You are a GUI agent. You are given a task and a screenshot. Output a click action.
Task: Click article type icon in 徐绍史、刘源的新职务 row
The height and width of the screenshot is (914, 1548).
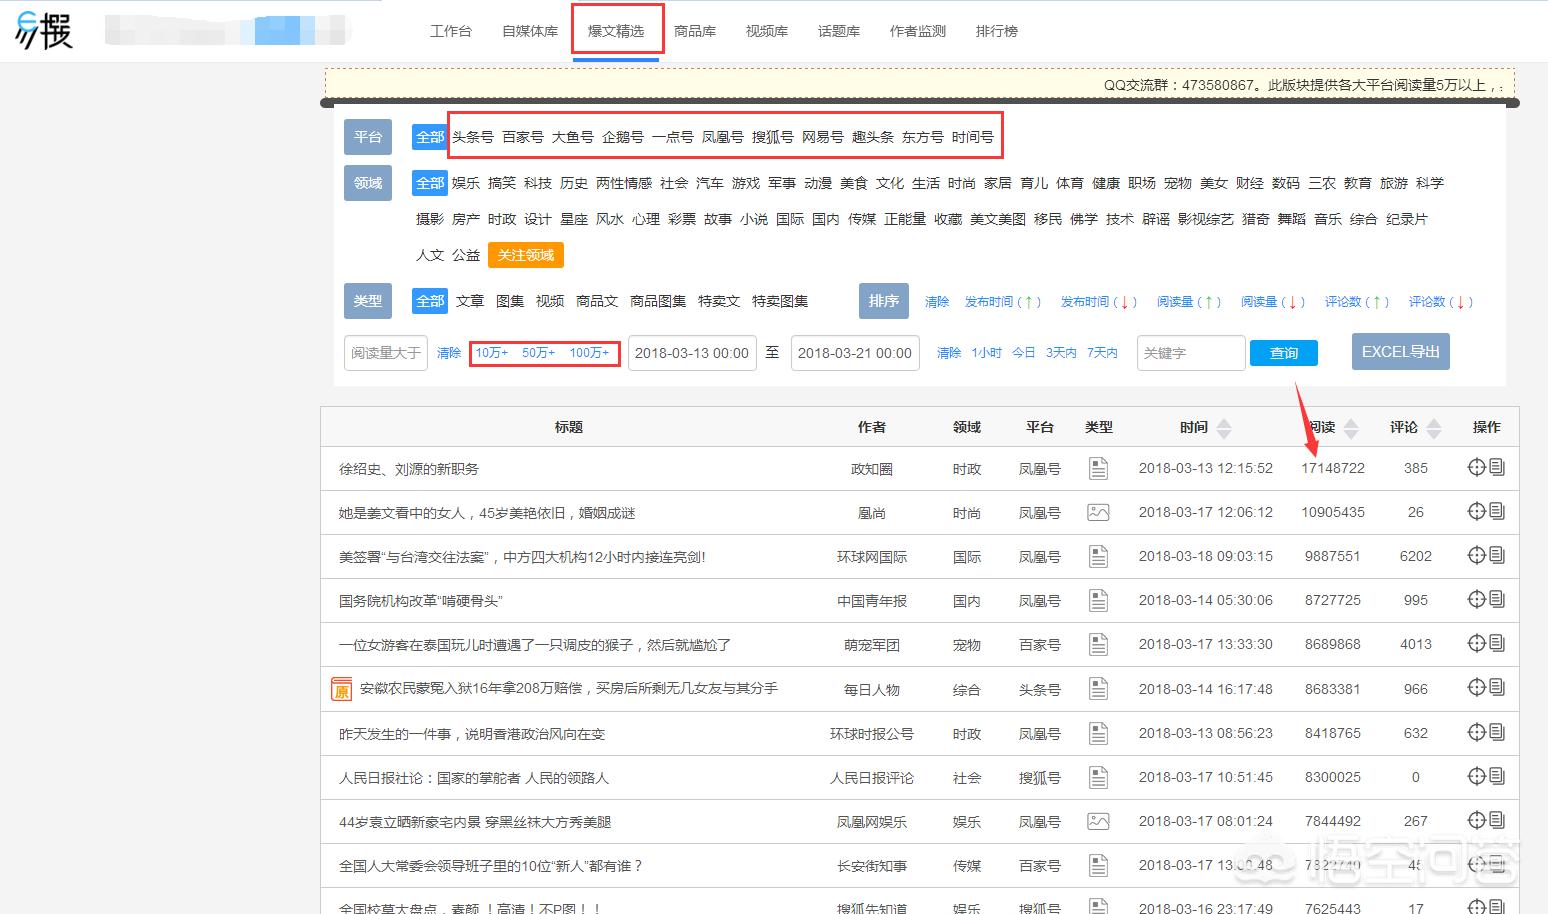tap(1098, 468)
